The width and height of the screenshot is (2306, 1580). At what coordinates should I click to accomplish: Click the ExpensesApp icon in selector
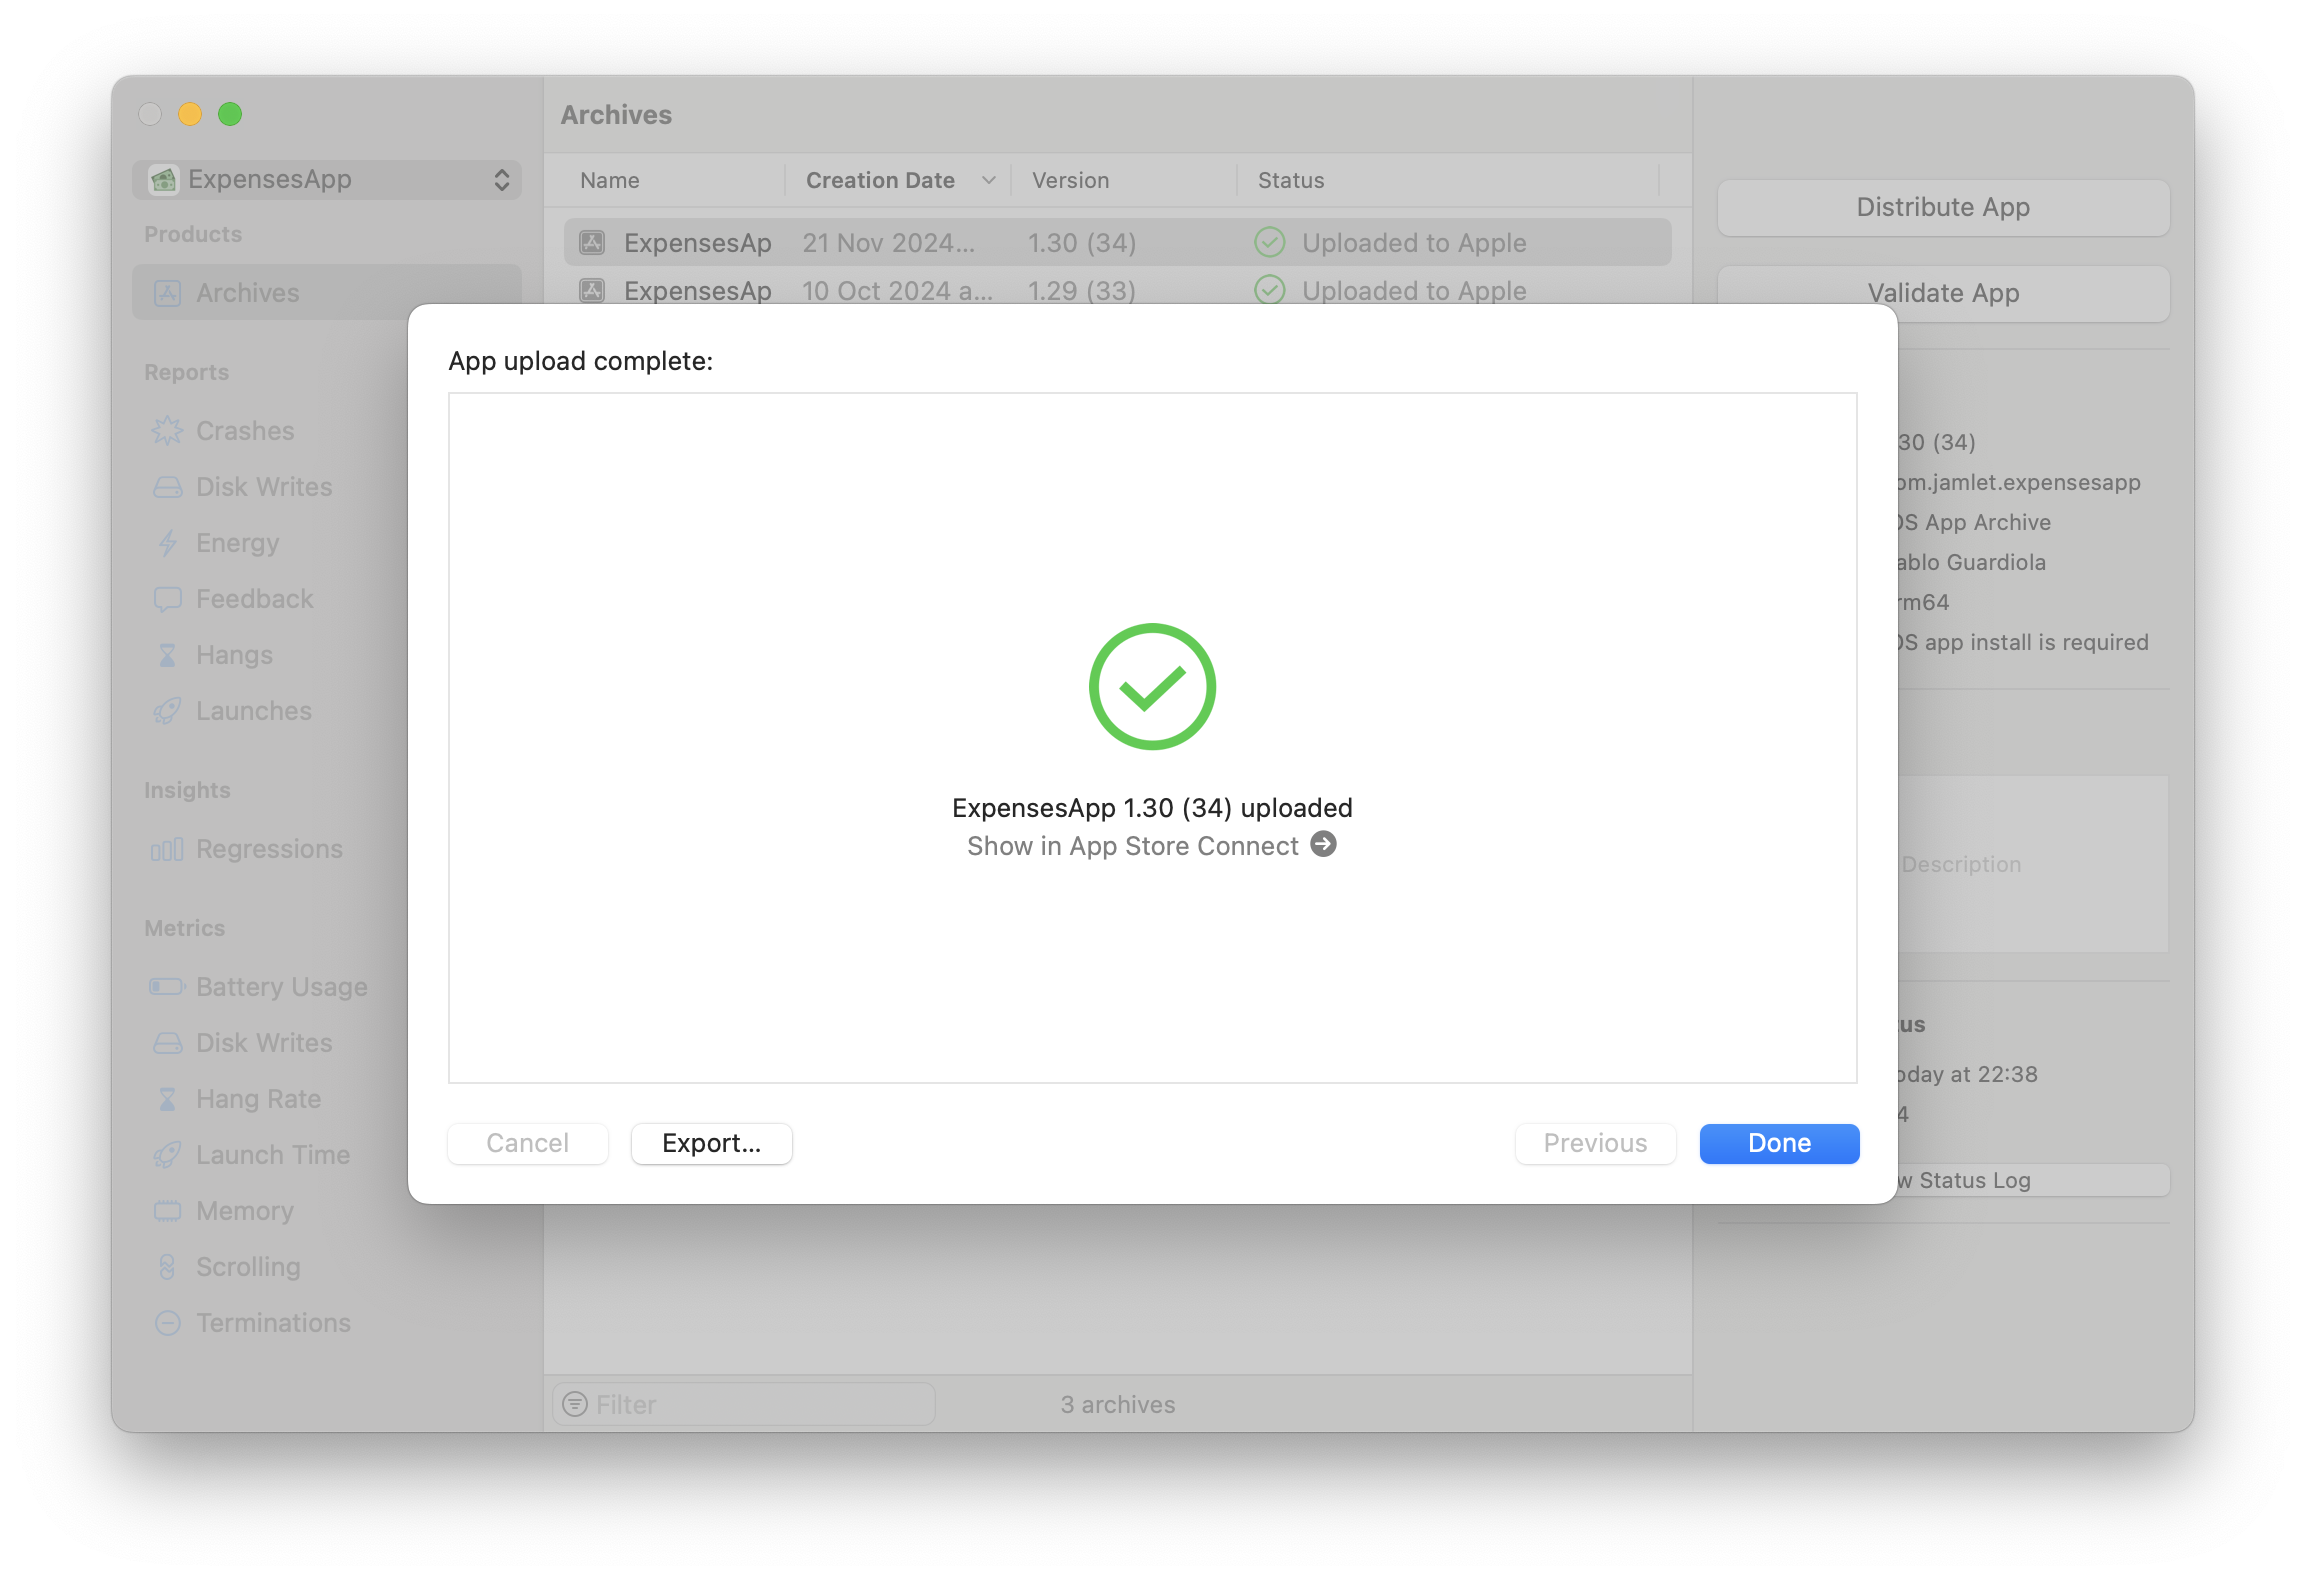(x=164, y=179)
